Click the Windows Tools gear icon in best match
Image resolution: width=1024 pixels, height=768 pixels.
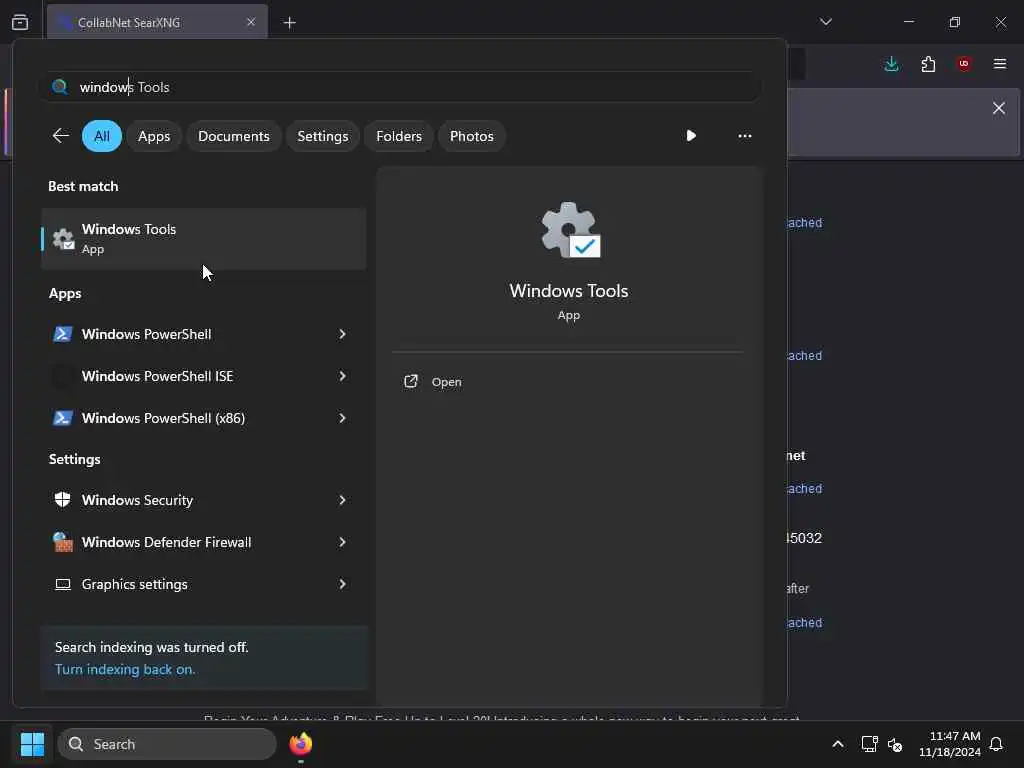[63, 239]
